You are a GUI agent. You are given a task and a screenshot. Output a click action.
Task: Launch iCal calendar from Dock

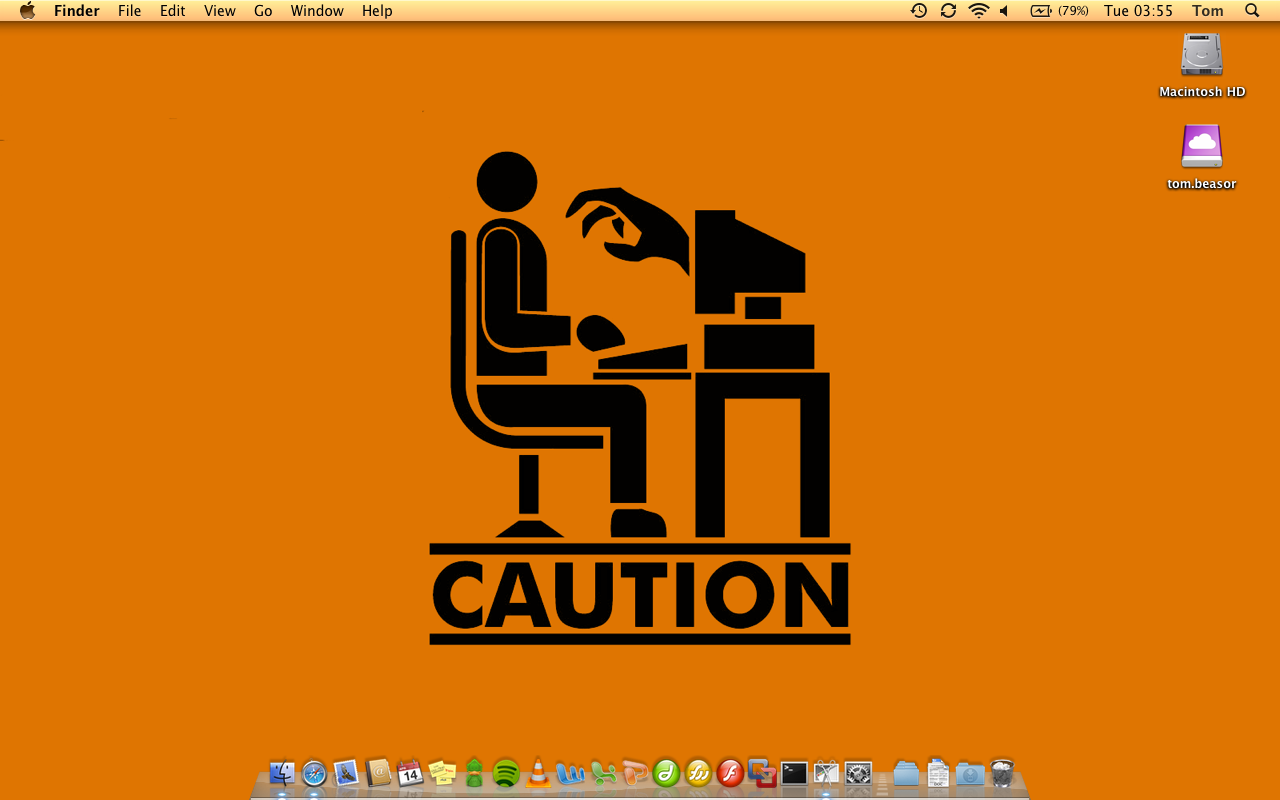coord(410,773)
